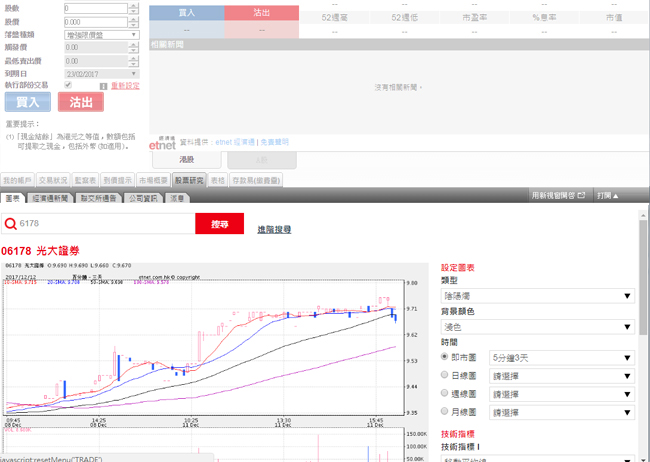Select the 圖表 sub-tab
Screen dimensions: 650x462
click(13, 198)
